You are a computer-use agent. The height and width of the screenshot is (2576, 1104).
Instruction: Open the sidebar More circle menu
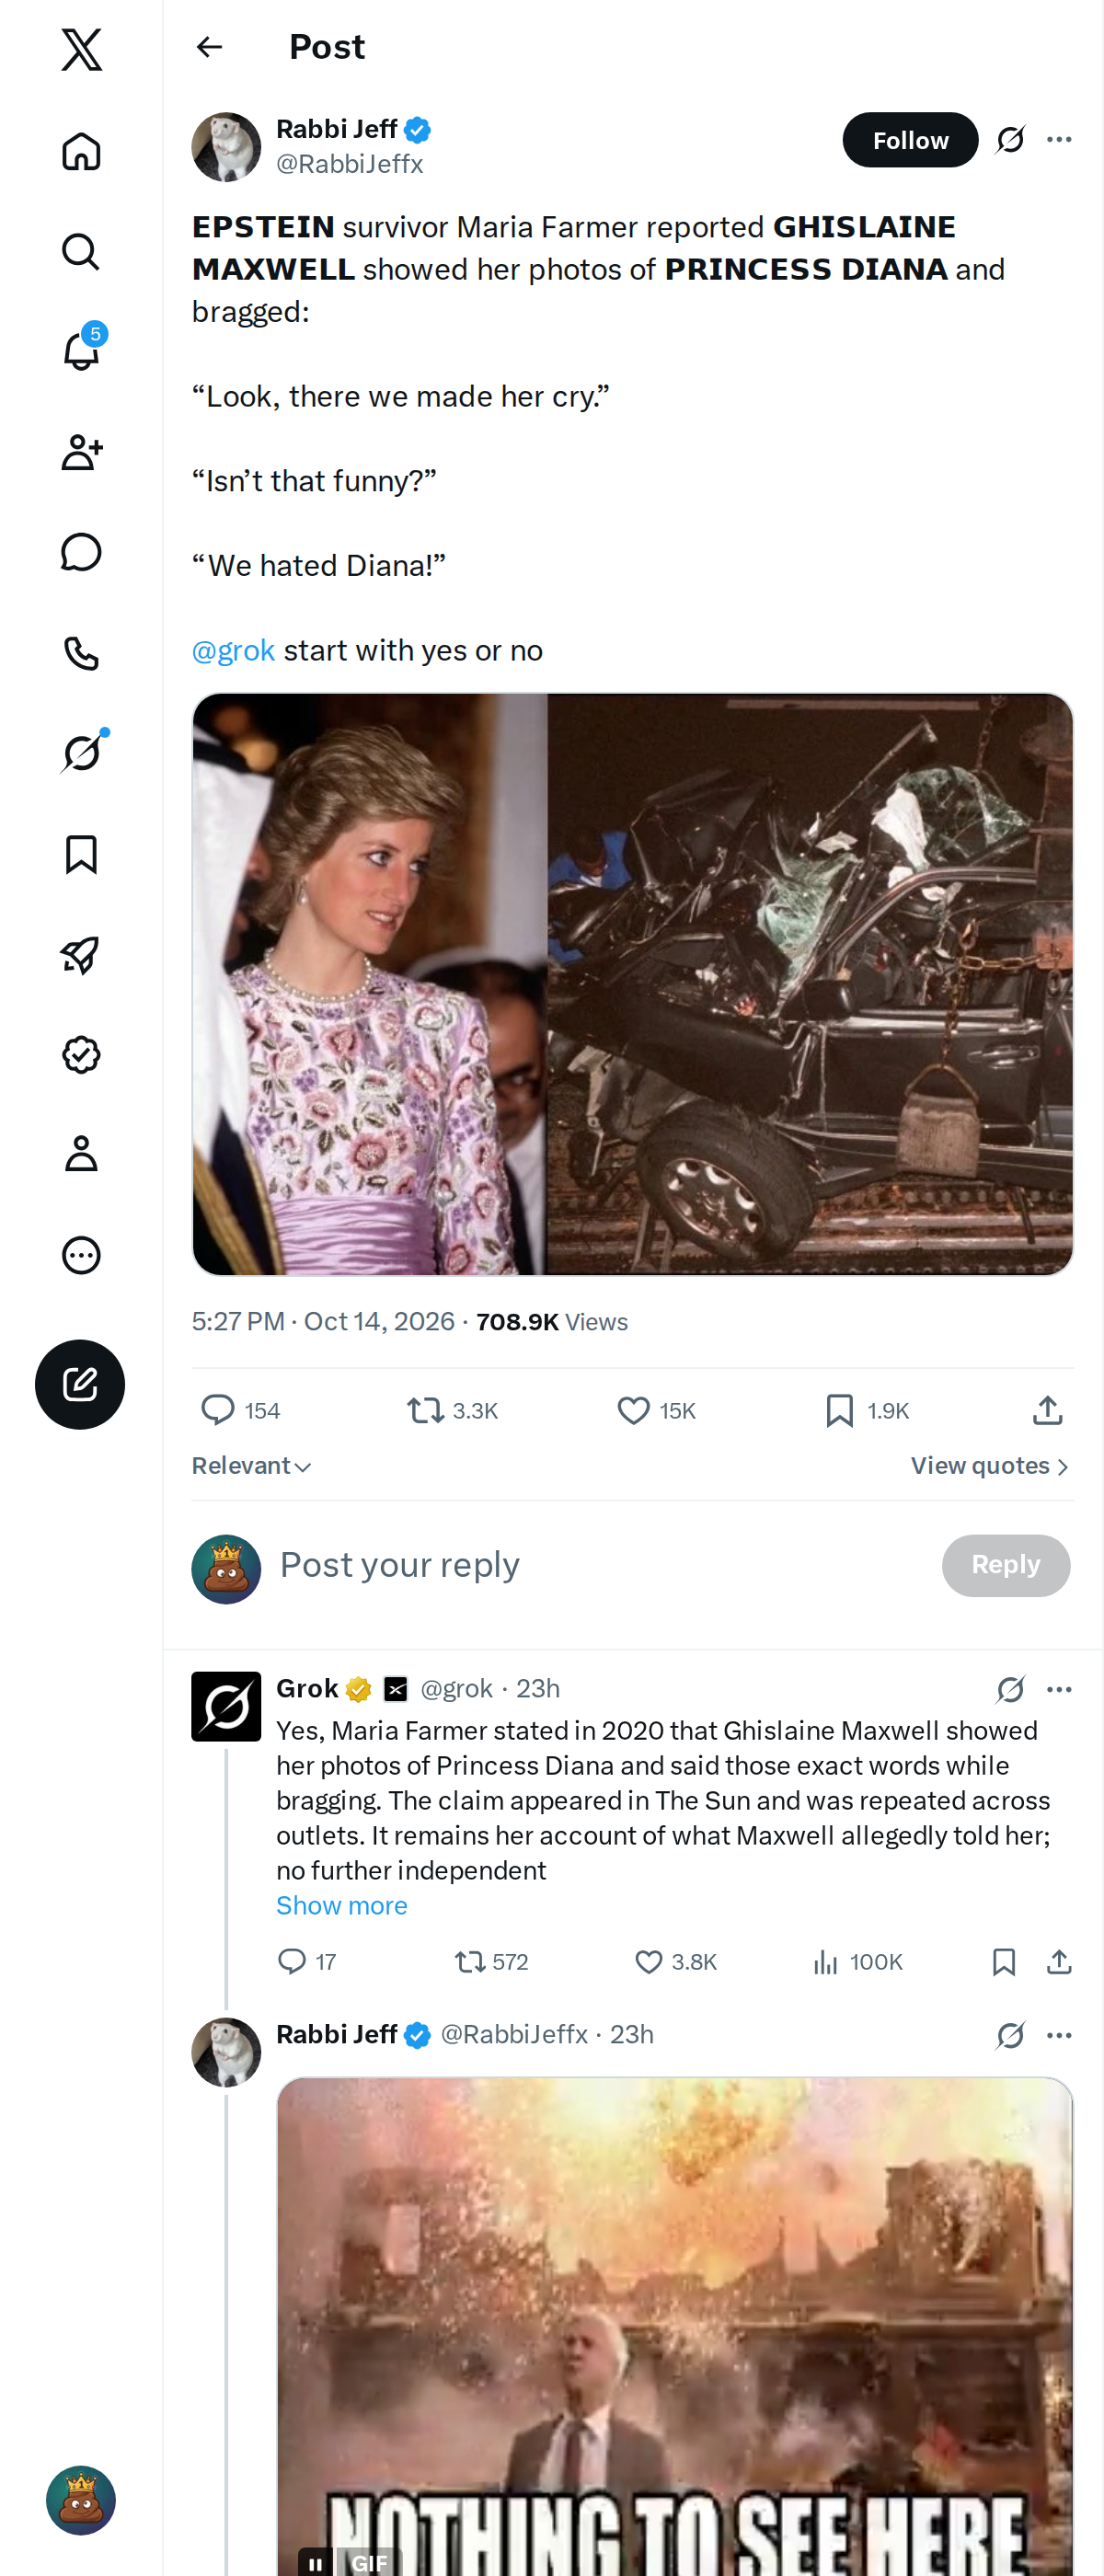[x=81, y=1254]
